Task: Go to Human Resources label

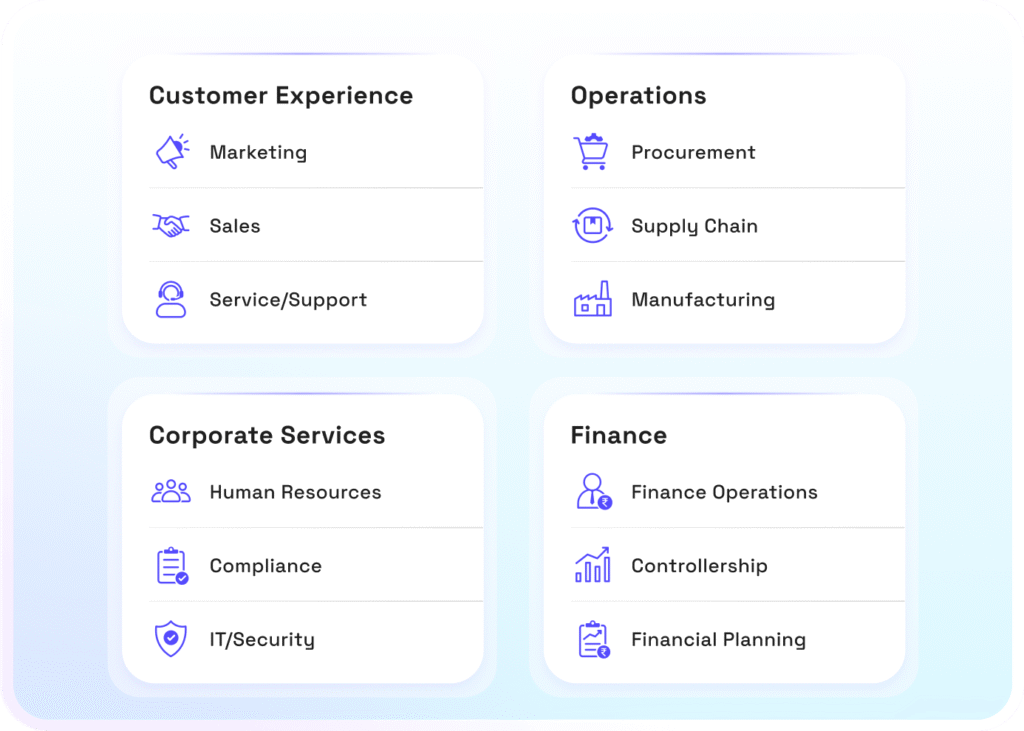Action: tap(295, 493)
